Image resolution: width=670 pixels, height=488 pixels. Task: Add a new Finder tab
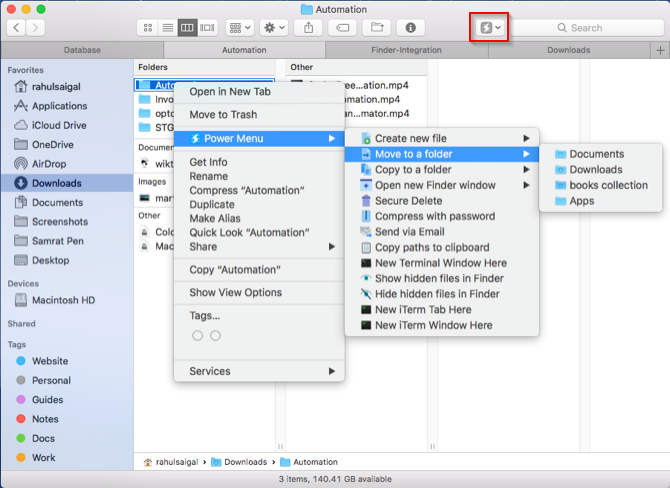click(659, 49)
